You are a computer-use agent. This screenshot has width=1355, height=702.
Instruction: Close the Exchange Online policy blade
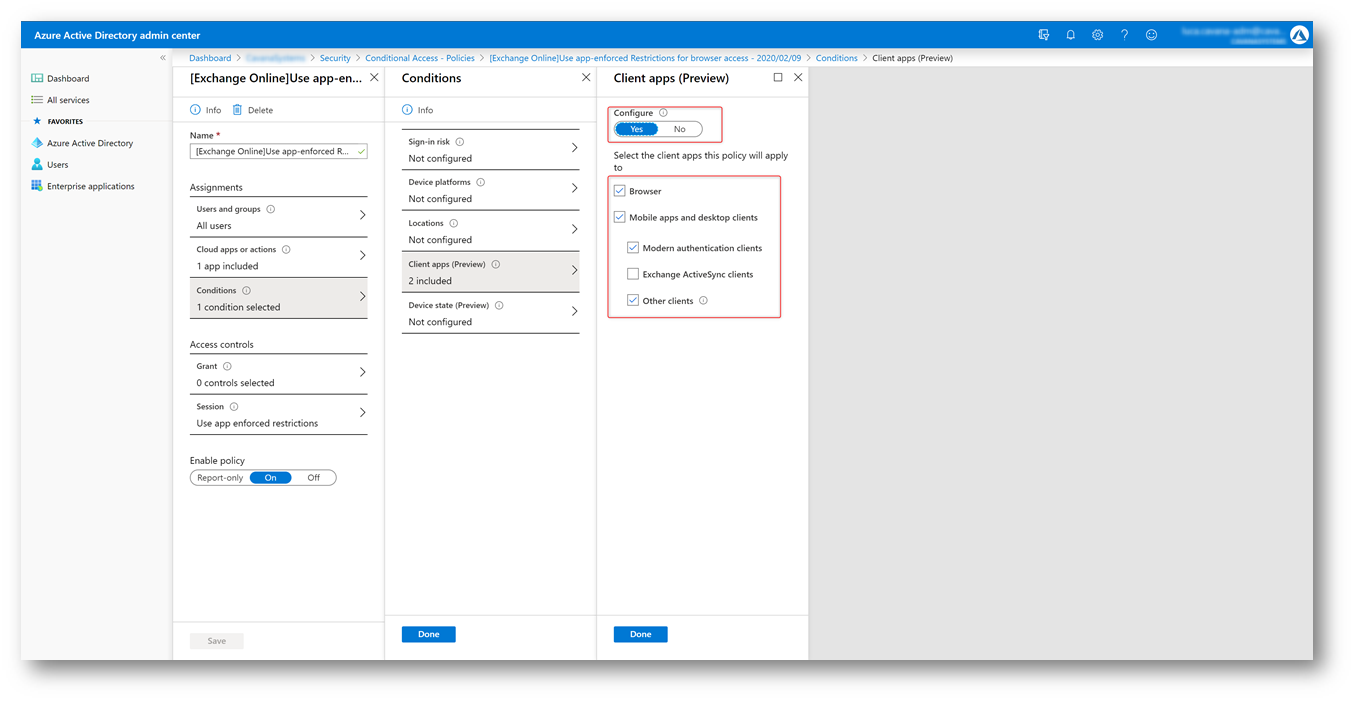tap(374, 78)
